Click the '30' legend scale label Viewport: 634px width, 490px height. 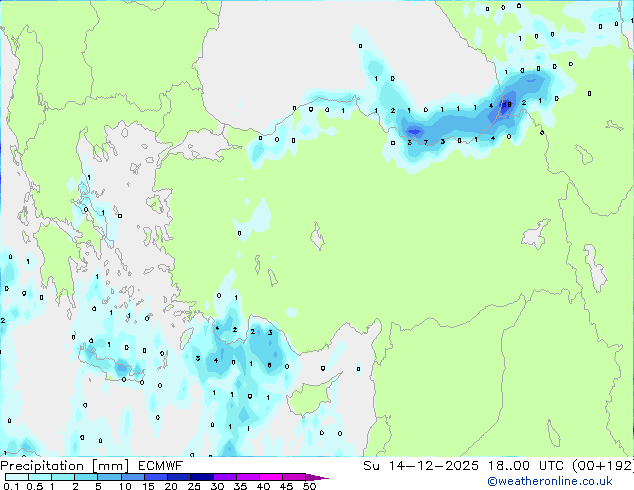pyautogui.click(x=217, y=486)
